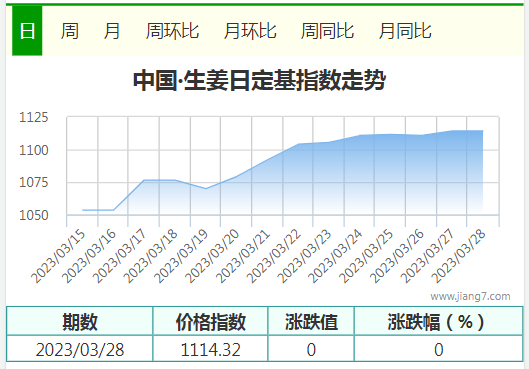Open the 月 monthly tab
The width and height of the screenshot is (529, 369).
(x=112, y=31)
